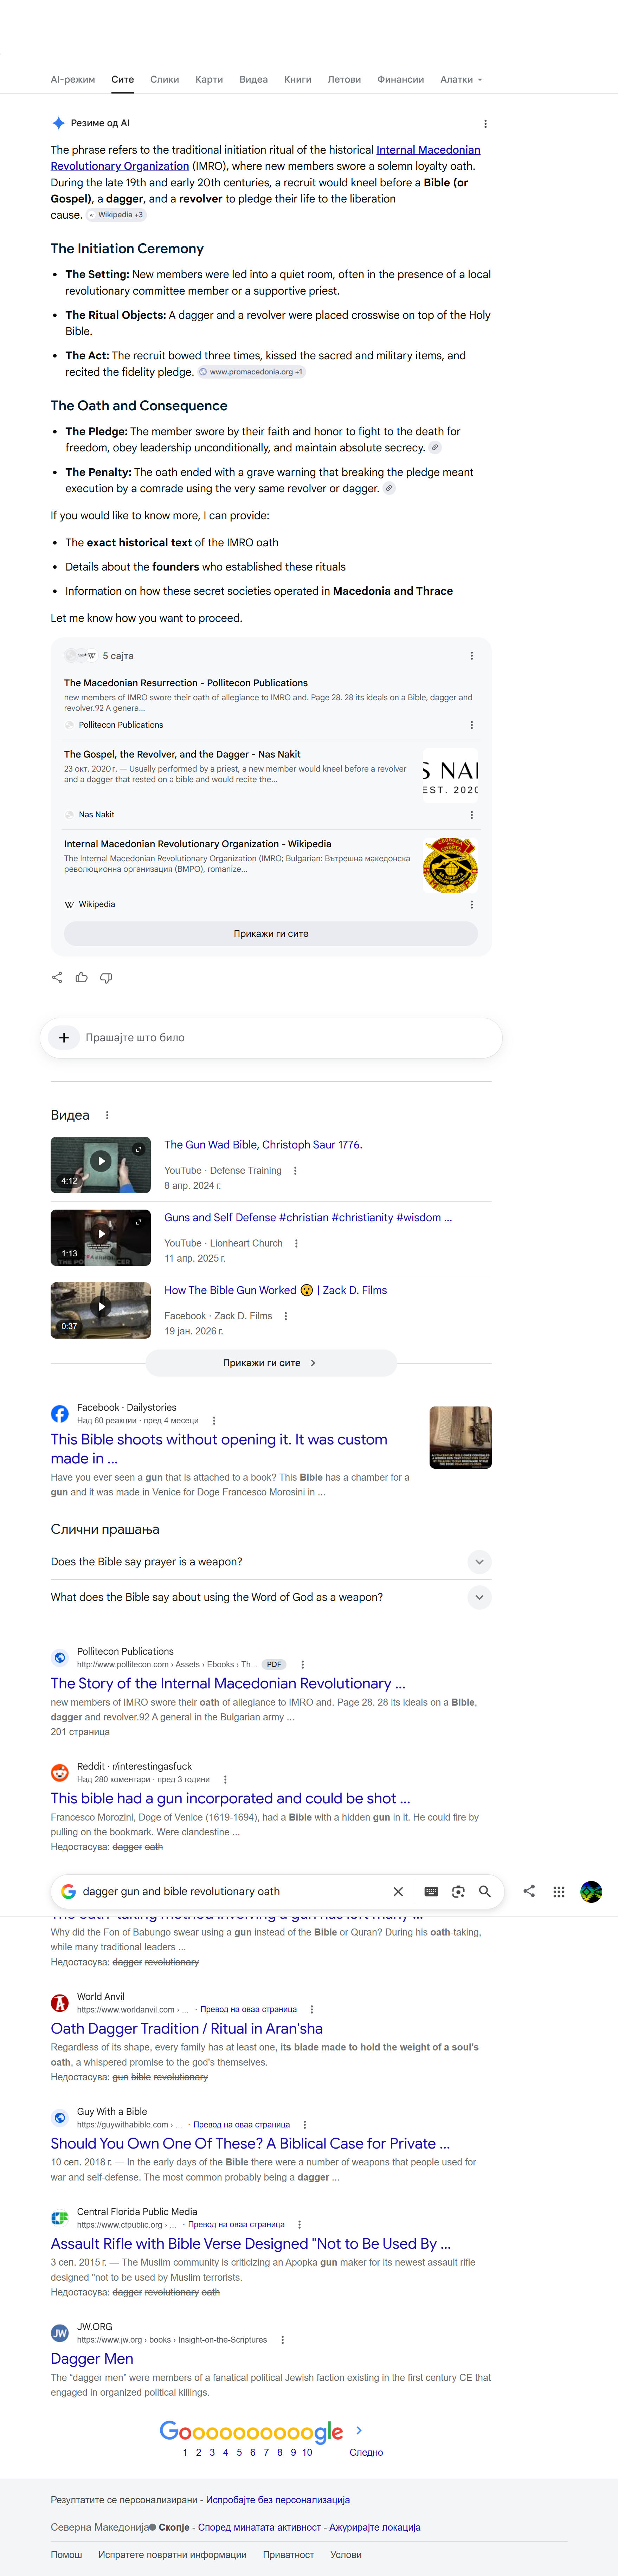Expand the "Wikipedia +3" sources chip
The width and height of the screenshot is (618, 2576).
point(116,215)
